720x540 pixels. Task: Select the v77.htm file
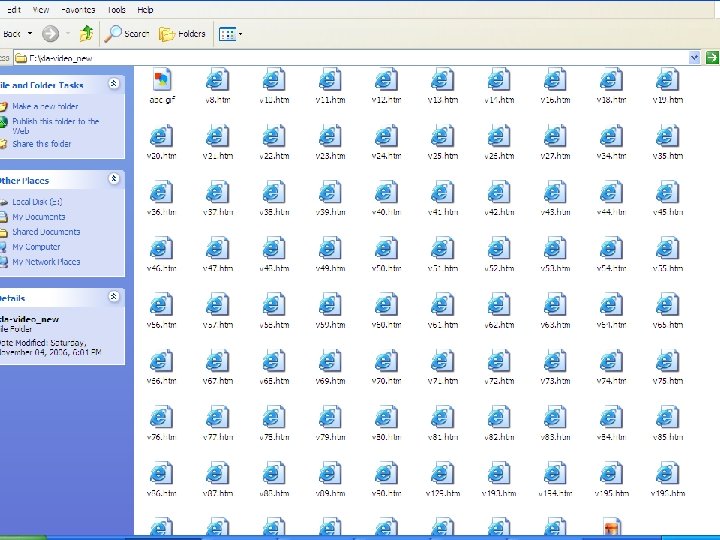218,423
